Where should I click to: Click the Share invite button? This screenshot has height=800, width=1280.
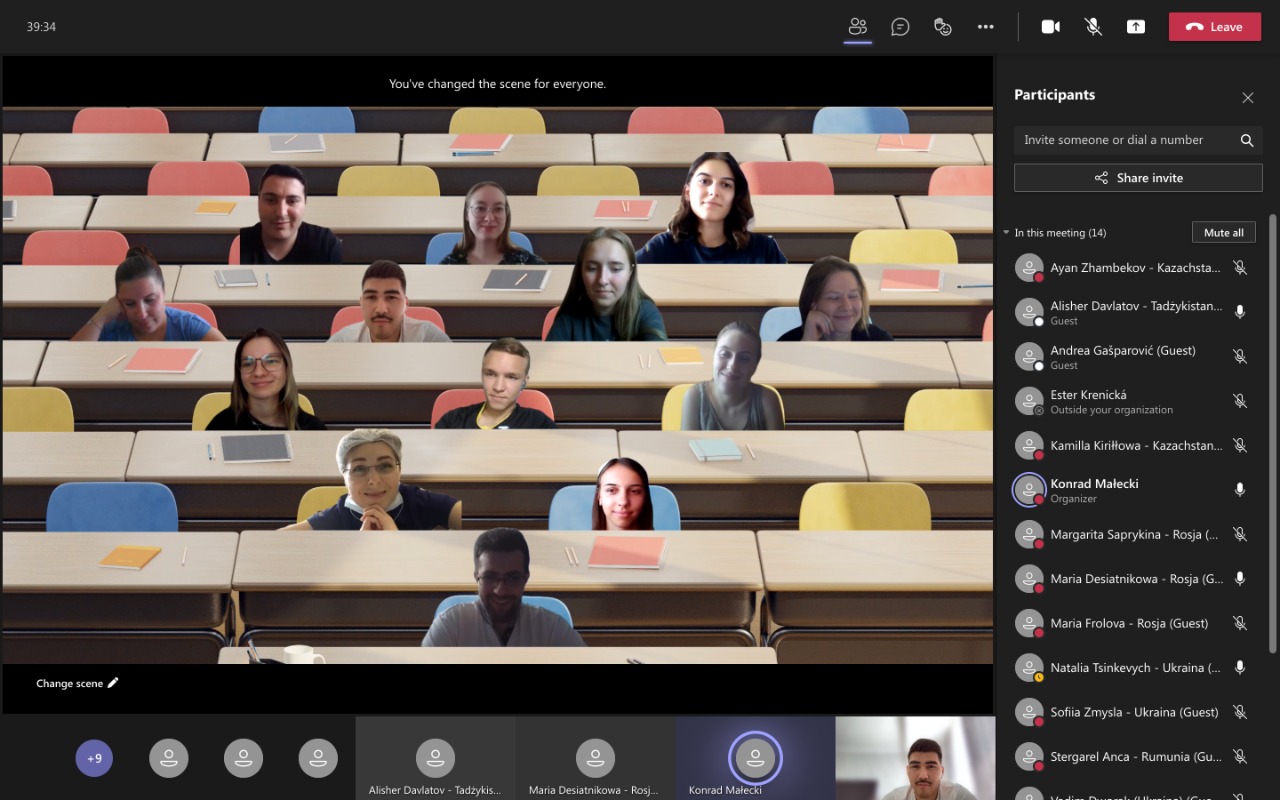pyautogui.click(x=1138, y=178)
